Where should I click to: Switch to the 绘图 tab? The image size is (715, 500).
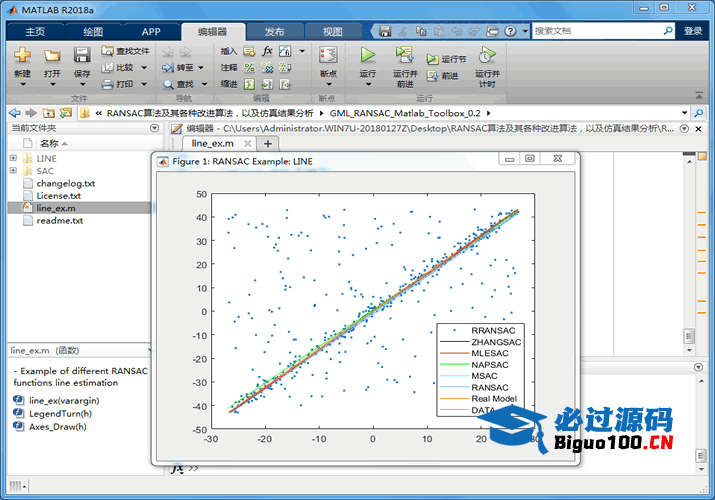point(93,31)
